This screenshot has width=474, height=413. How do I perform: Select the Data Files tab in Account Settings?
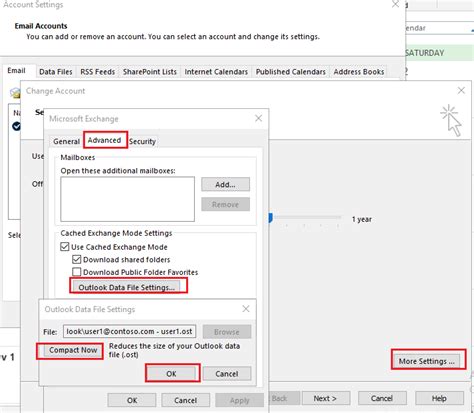point(56,72)
